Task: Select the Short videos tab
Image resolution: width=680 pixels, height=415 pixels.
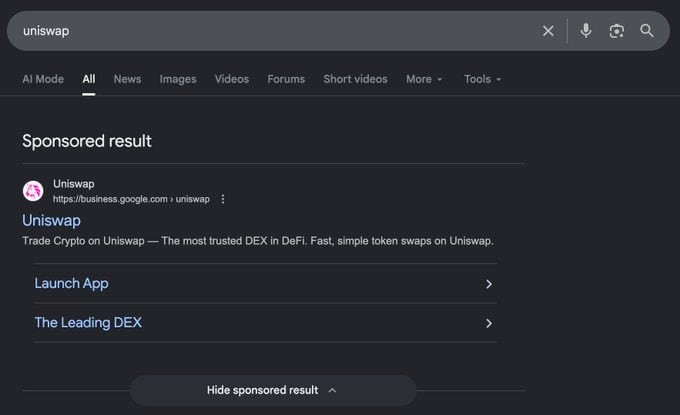Action: click(x=355, y=79)
